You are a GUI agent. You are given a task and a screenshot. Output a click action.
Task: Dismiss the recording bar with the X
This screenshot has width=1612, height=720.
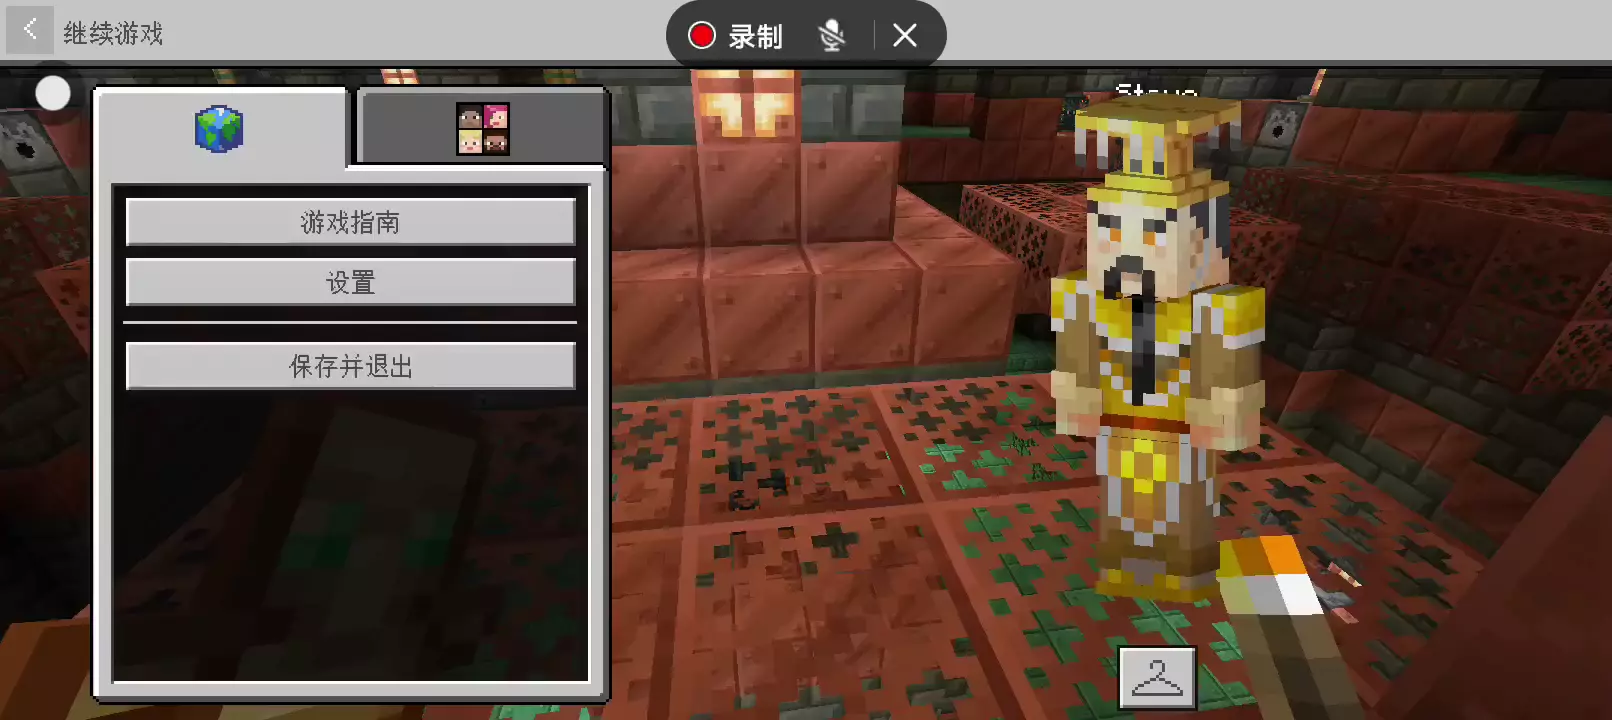[x=905, y=36]
